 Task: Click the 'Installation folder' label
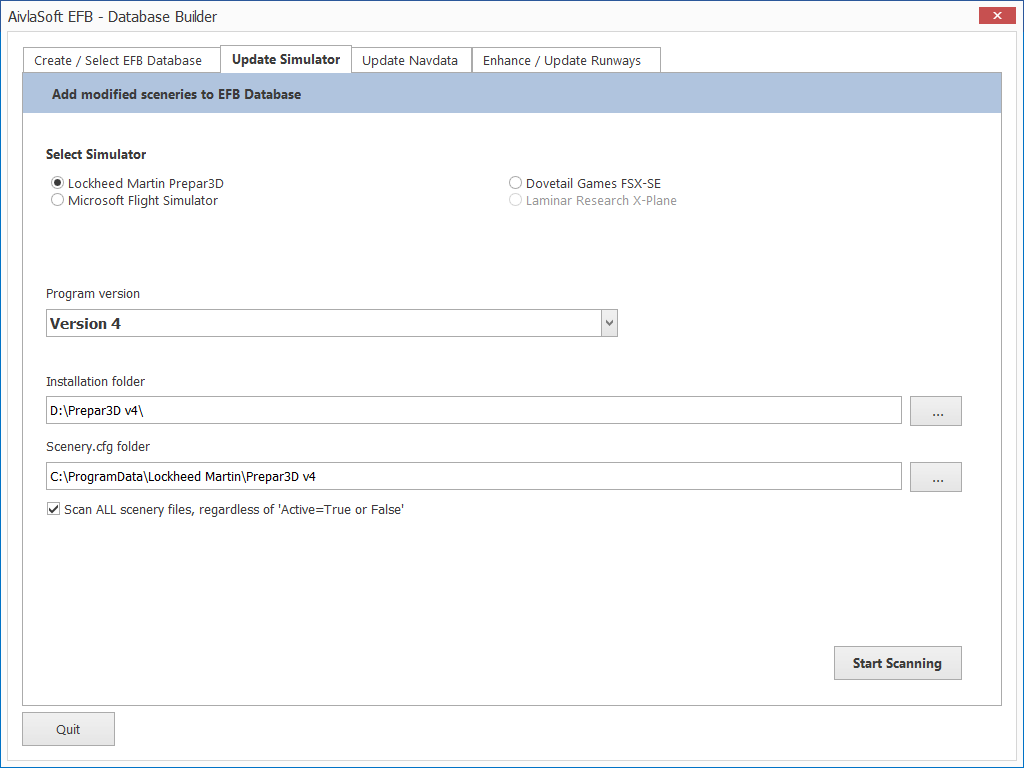click(x=95, y=381)
